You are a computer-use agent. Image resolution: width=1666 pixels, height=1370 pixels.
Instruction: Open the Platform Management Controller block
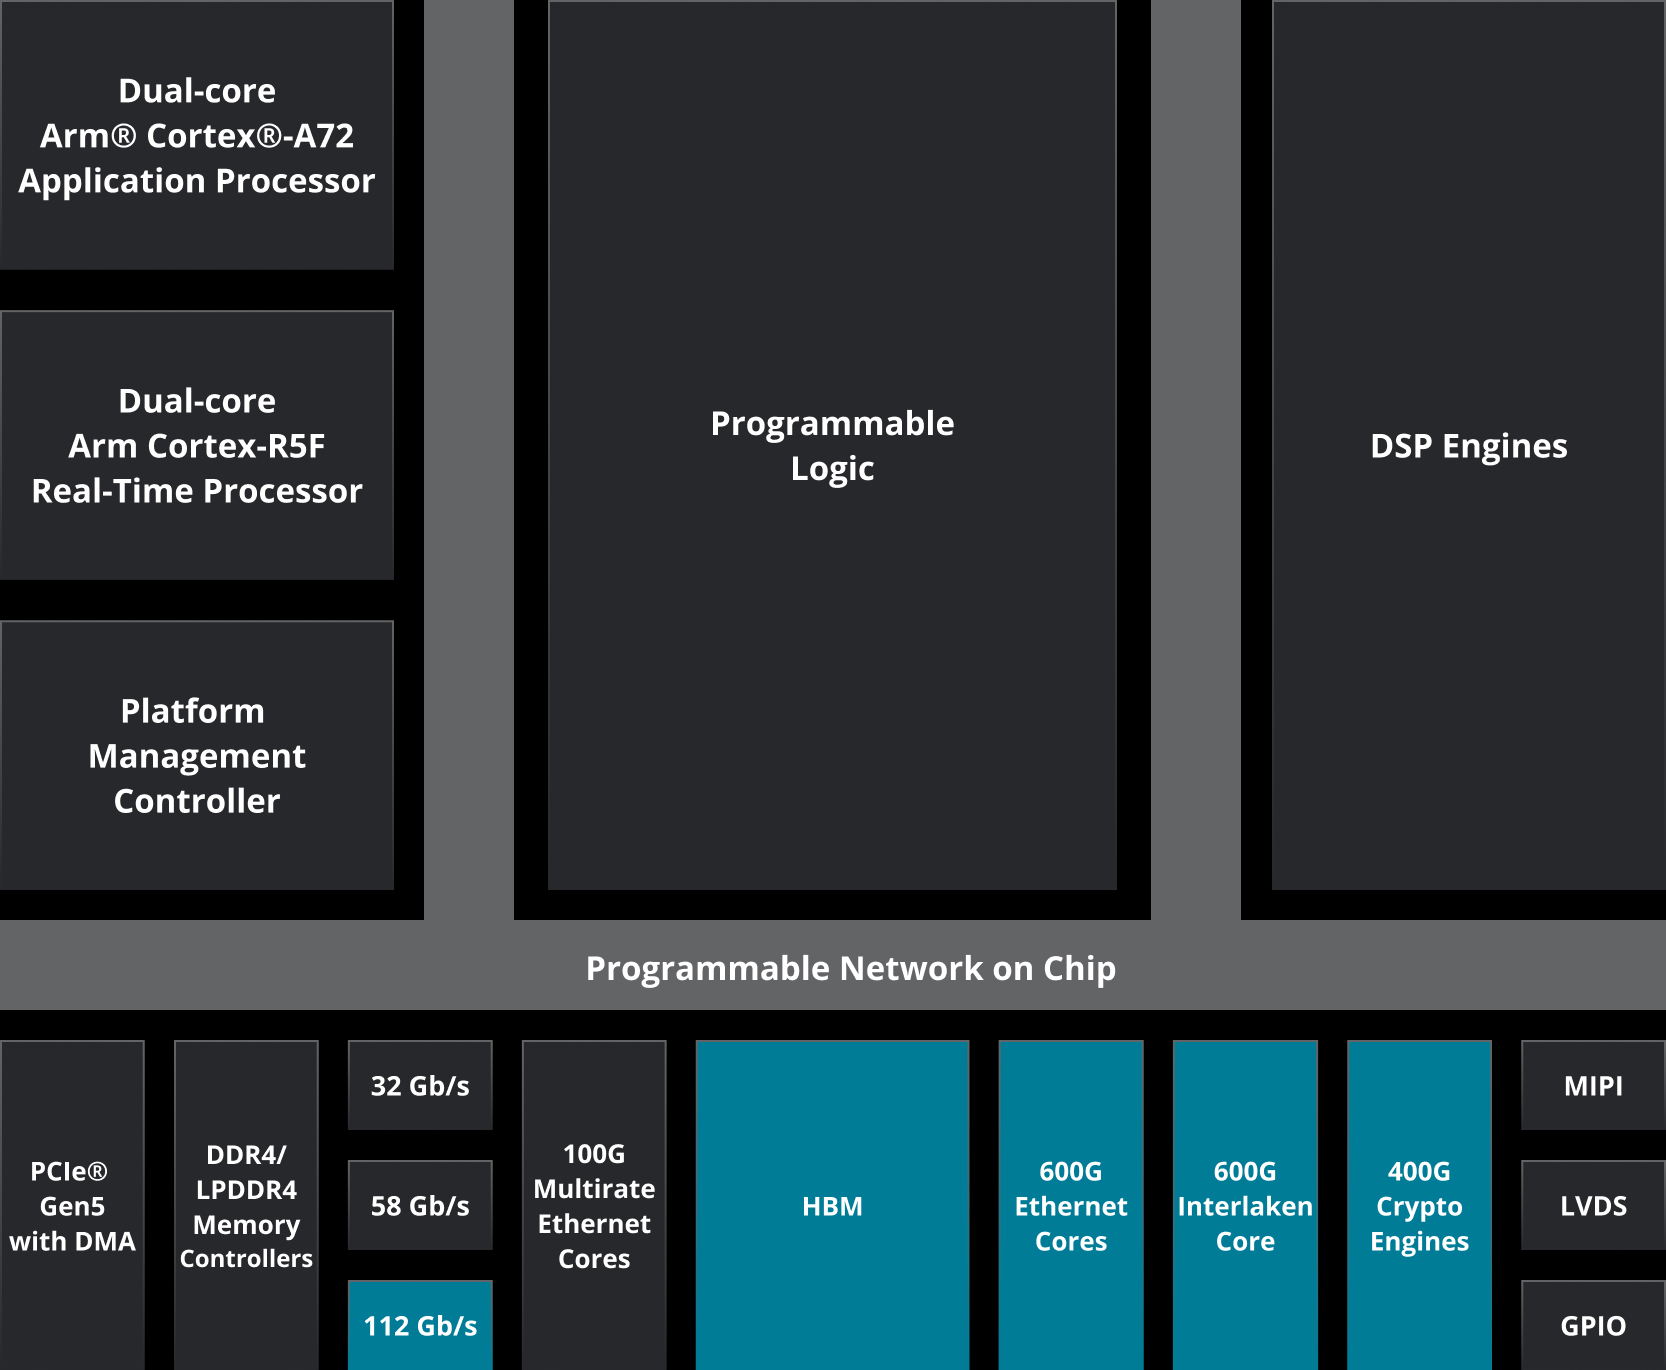pyautogui.click(x=197, y=755)
